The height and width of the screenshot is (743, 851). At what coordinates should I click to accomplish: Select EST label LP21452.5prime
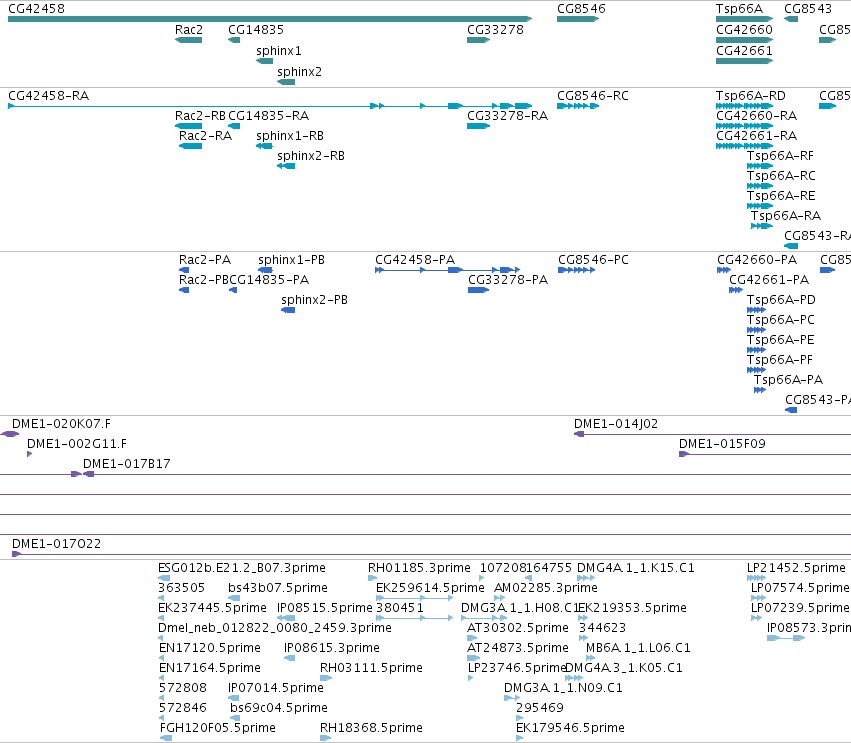coord(796,568)
